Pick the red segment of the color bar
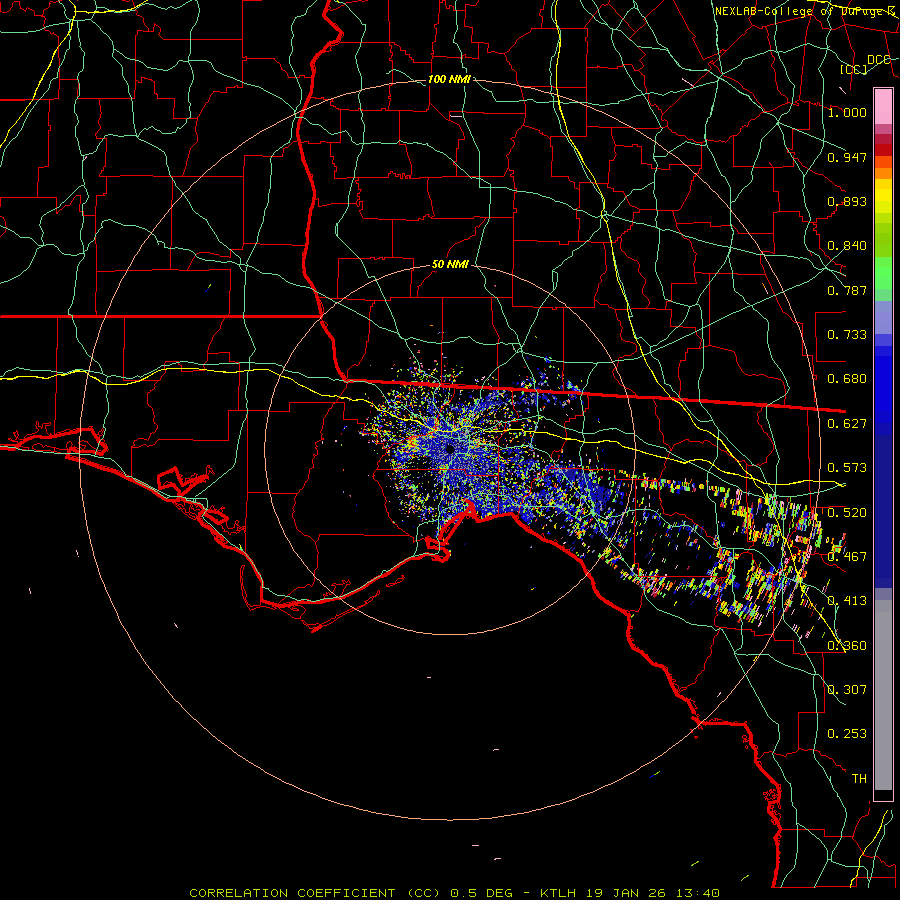The height and width of the screenshot is (900, 900). pos(883,150)
